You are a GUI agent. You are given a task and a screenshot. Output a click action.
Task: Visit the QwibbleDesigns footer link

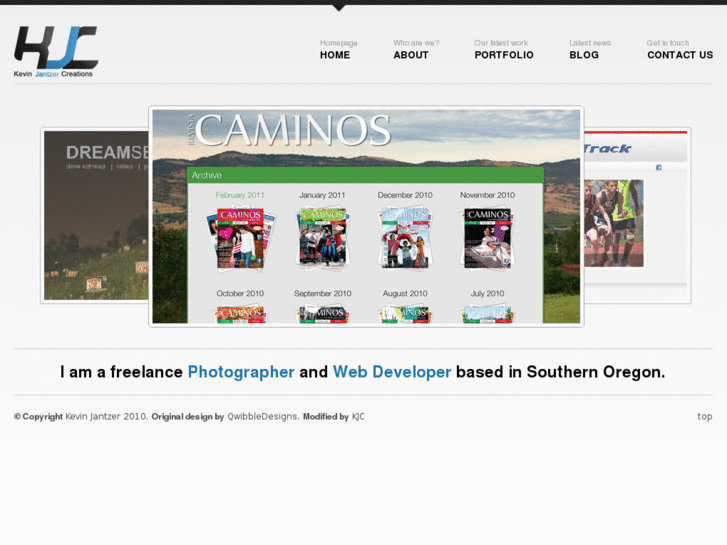coord(262,417)
